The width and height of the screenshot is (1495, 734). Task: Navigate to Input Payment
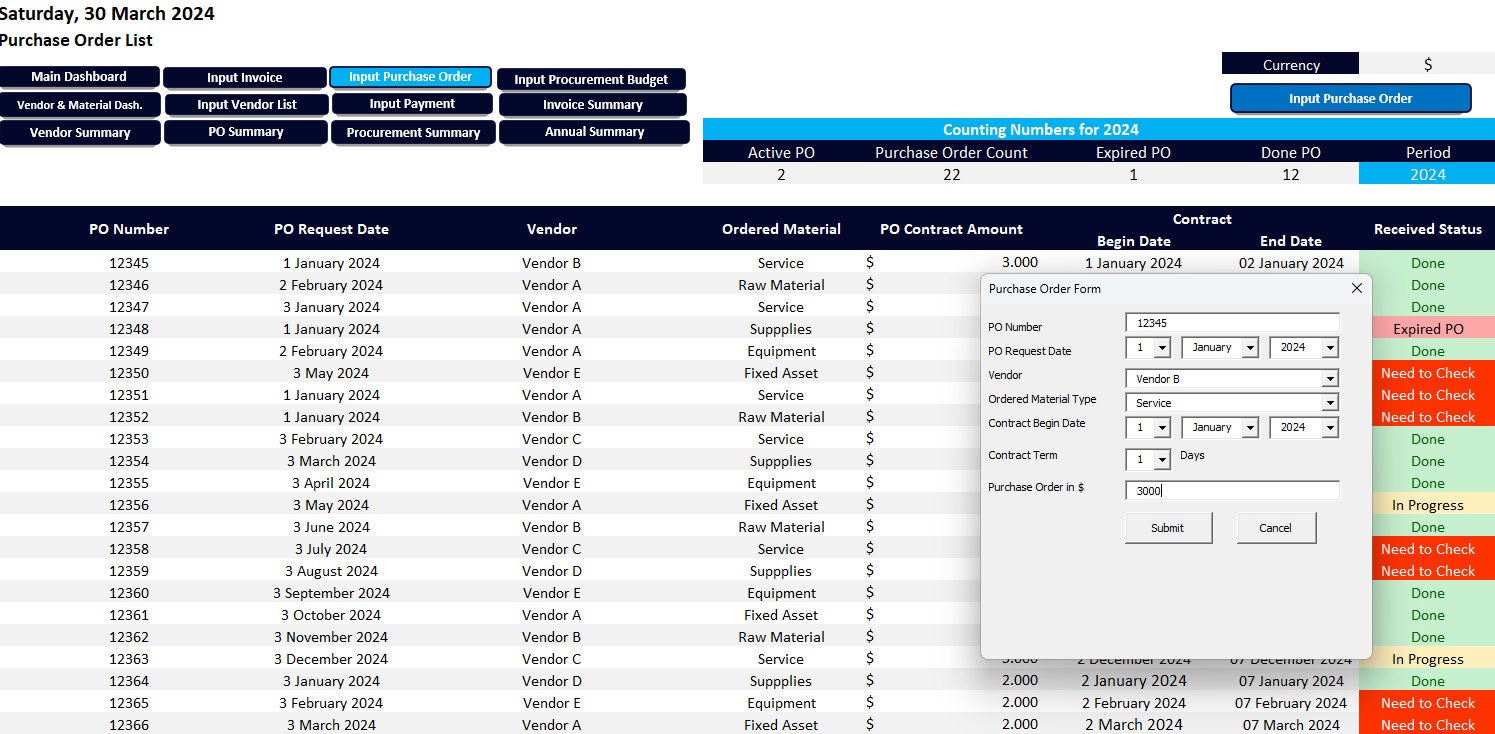(x=410, y=104)
